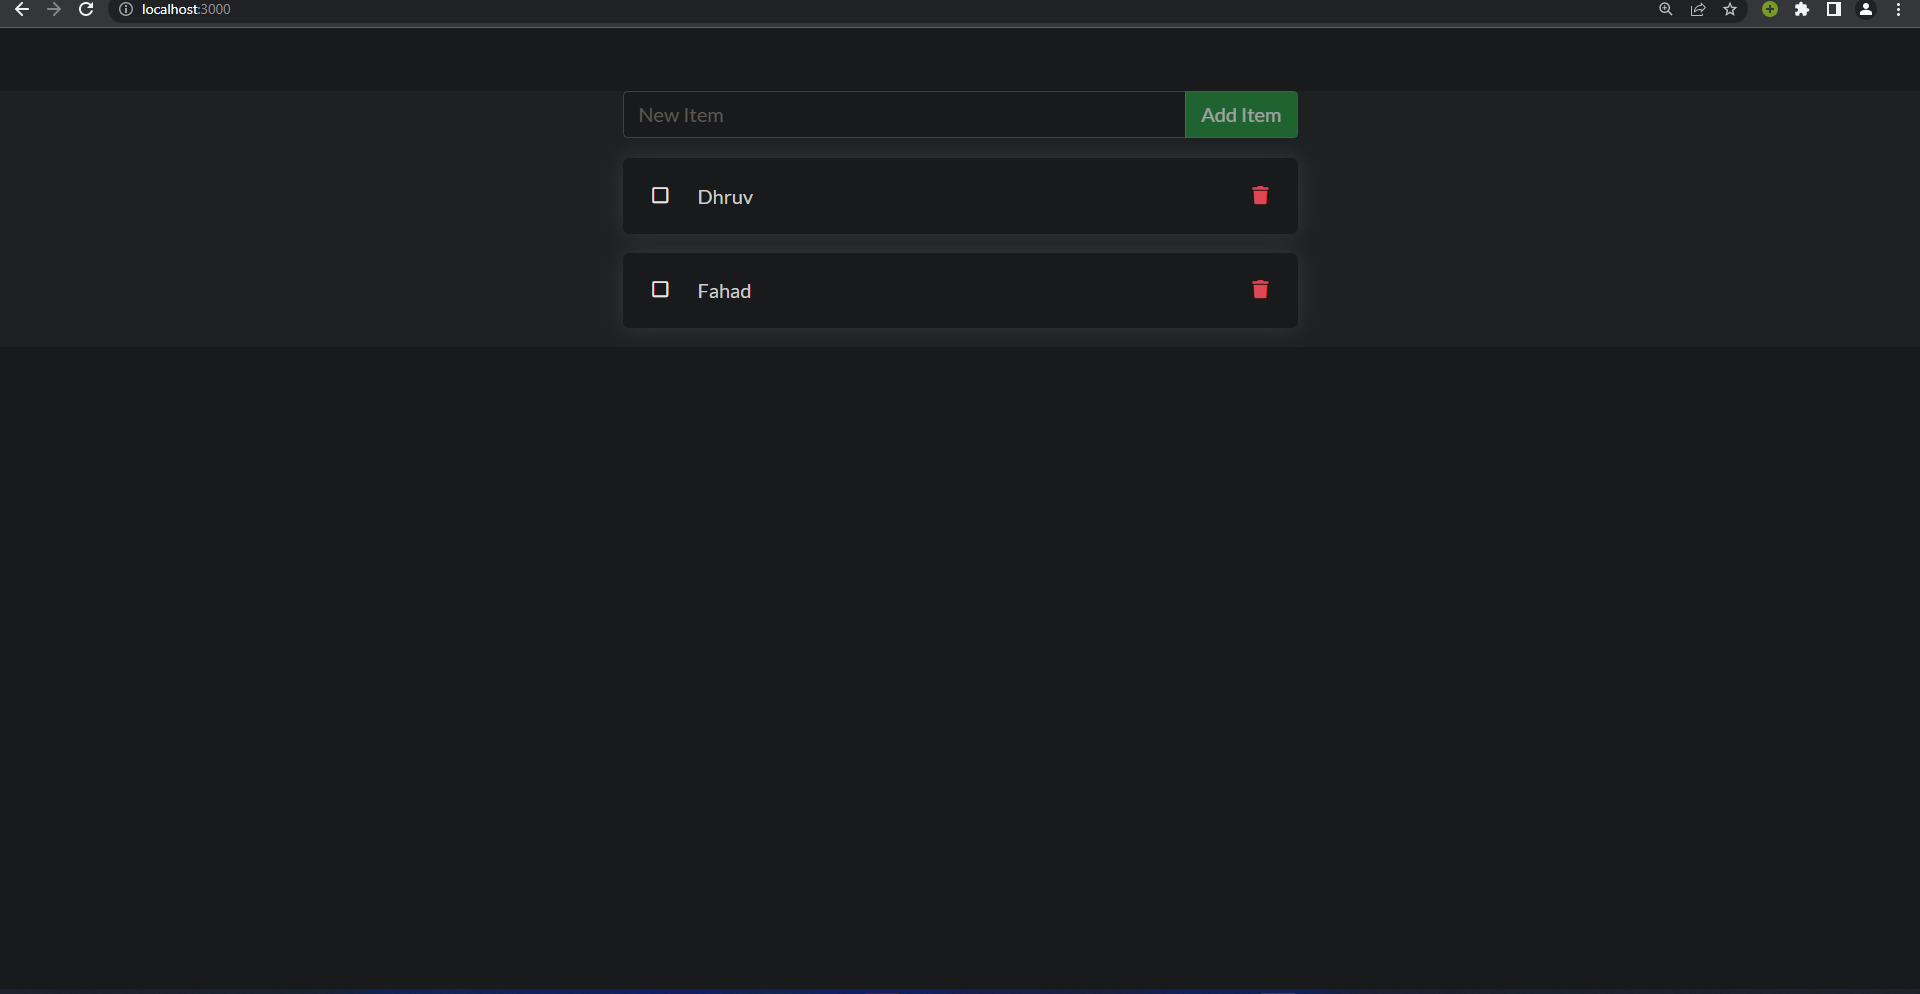1920x994 pixels.
Task: Bookmark this page with the star
Action: click(x=1731, y=9)
